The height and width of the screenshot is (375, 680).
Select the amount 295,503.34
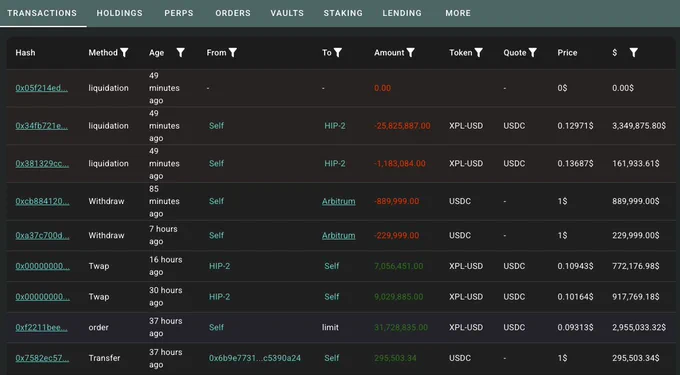click(395, 358)
